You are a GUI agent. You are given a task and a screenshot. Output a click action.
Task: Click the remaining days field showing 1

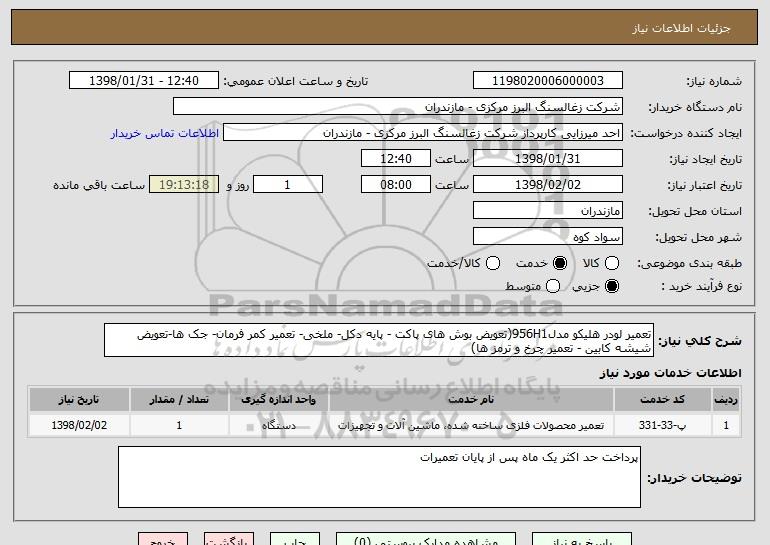288,185
